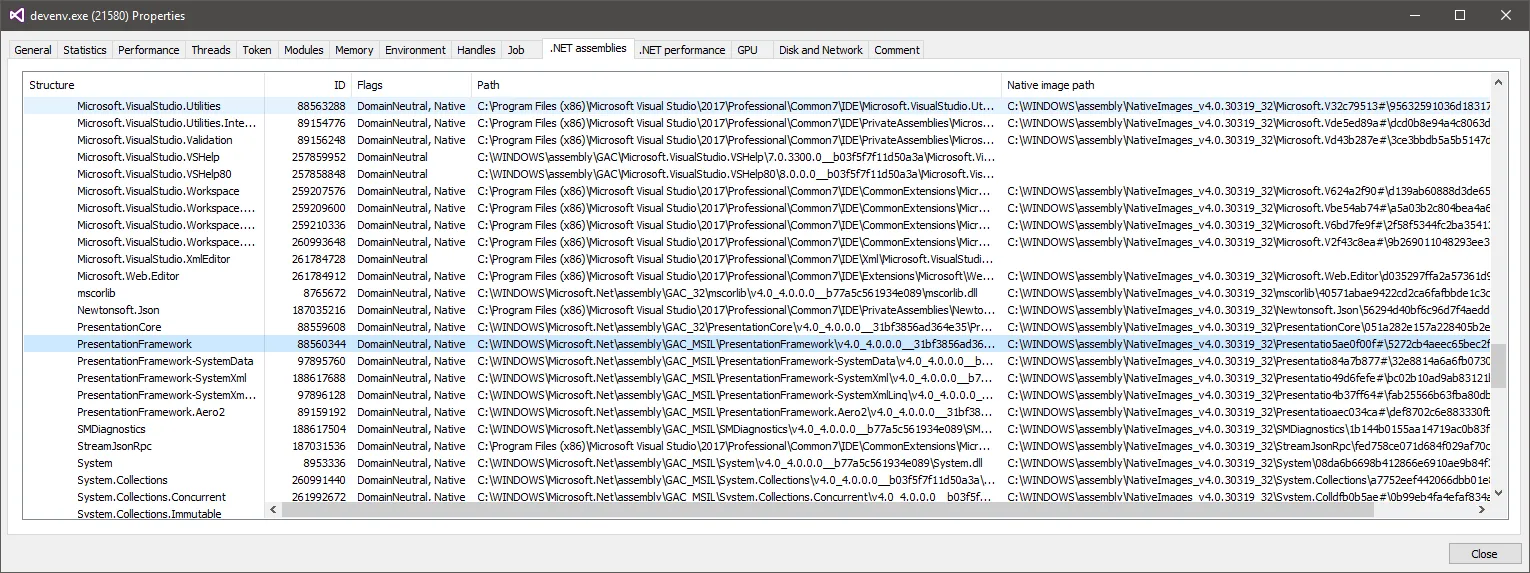Open the .NET performance tab
Screen dimensions: 1530x573
[x=682, y=50]
